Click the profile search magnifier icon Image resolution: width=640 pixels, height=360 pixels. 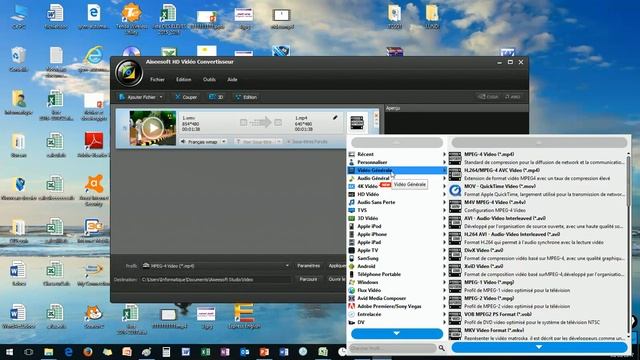point(441,348)
